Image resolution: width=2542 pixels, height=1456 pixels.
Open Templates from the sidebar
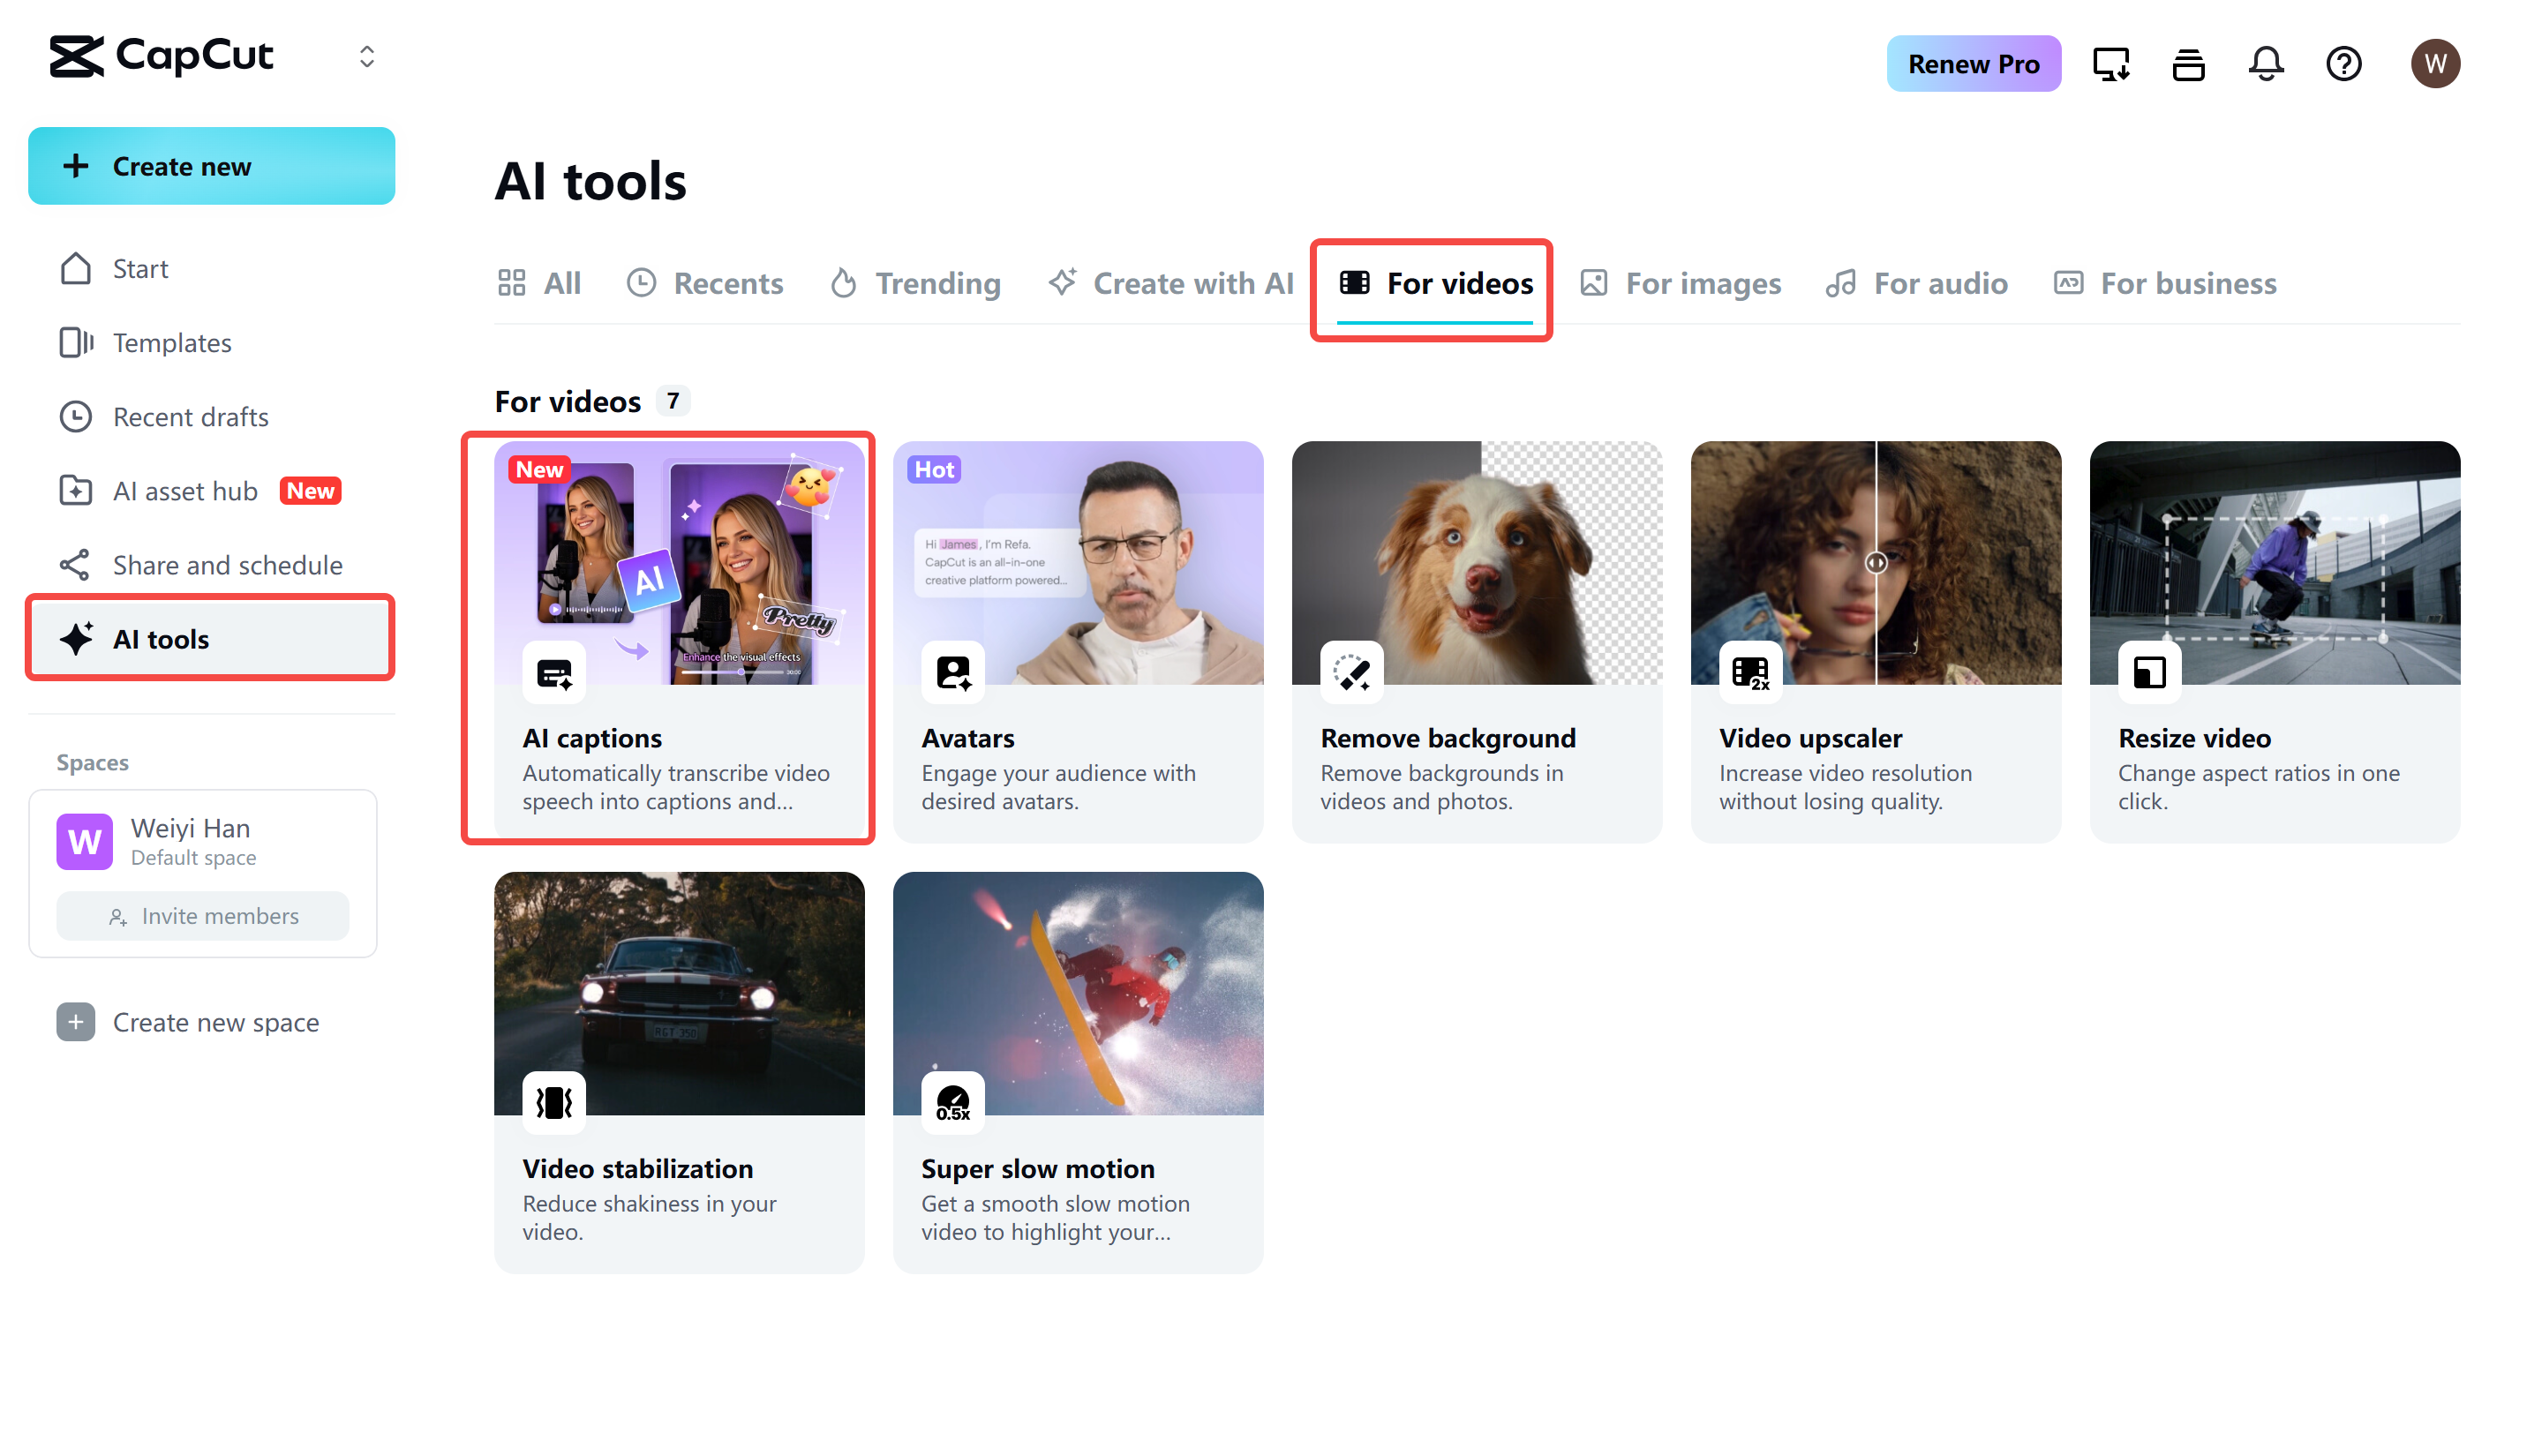[172, 342]
